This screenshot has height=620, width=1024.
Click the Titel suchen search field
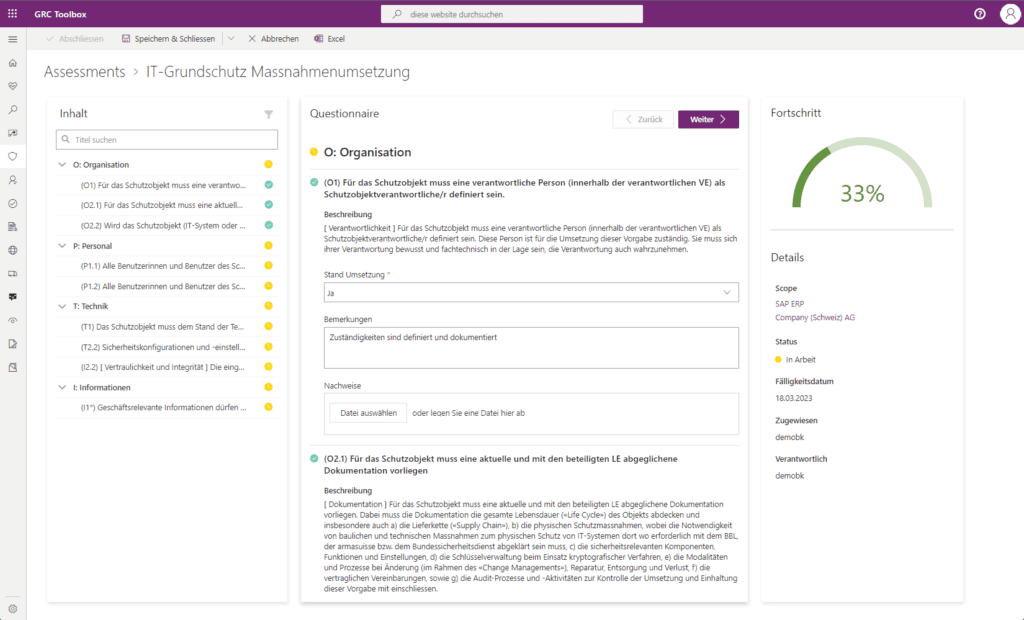[x=167, y=140]
